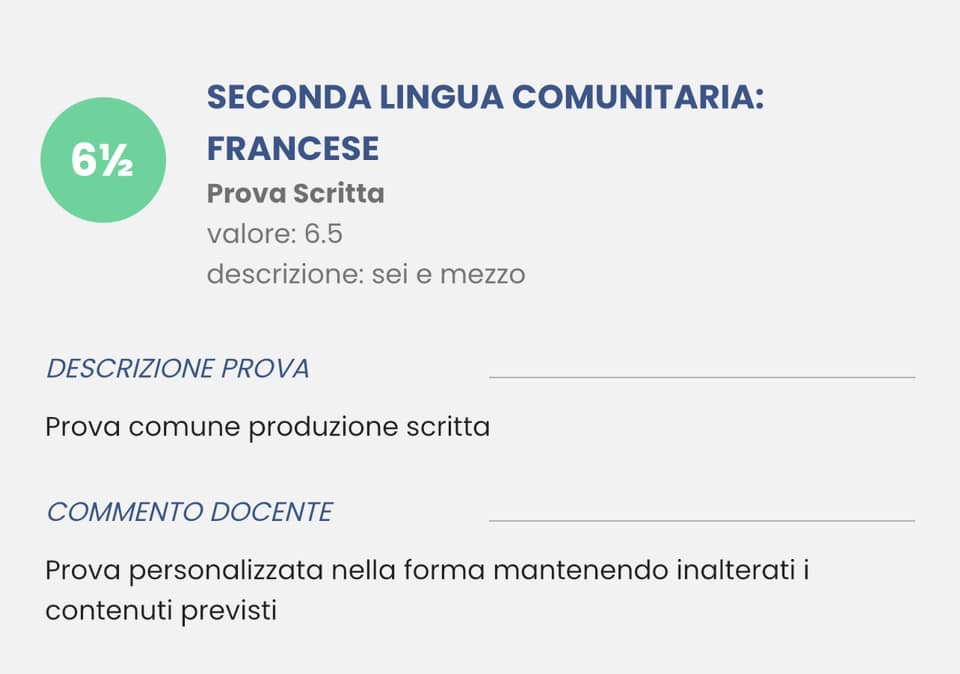
Task: Click the ½ fraction inside grade badge
Action: coord(116,162)
